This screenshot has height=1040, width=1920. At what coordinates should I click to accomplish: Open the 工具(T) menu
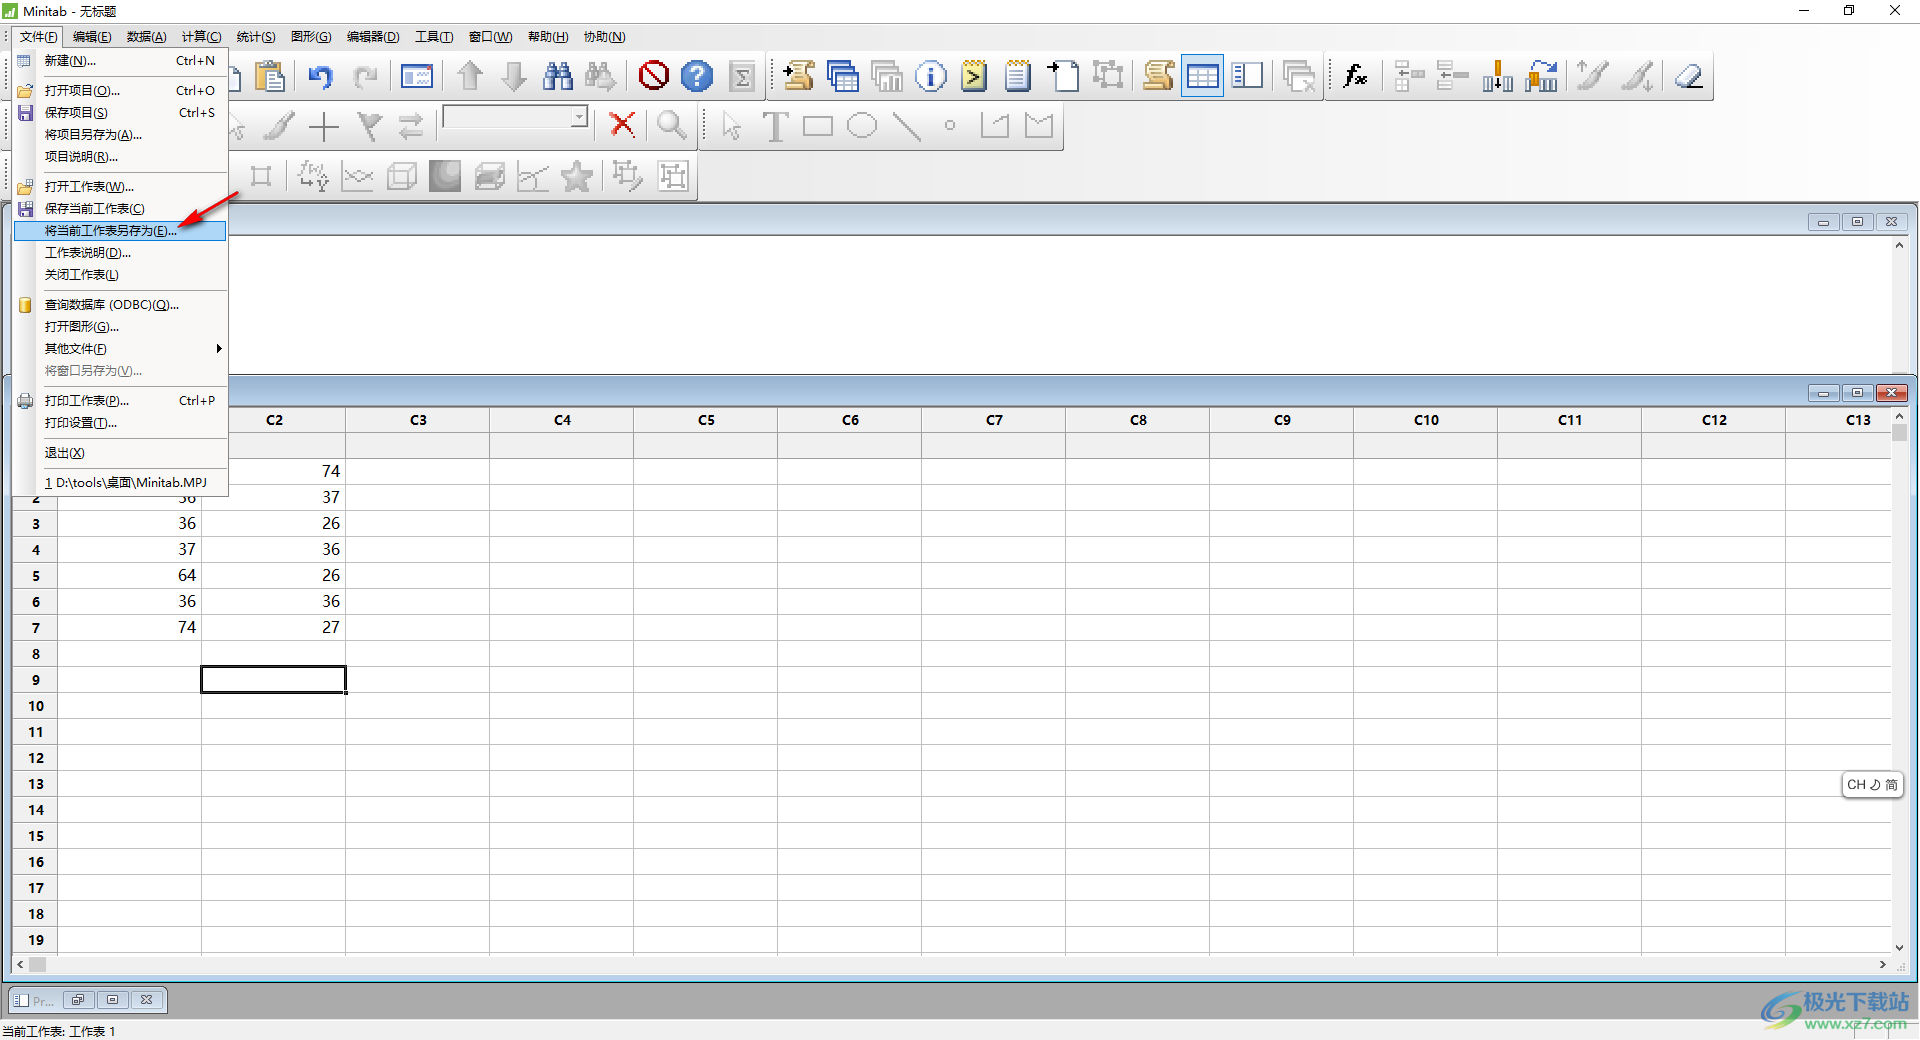coord(434,37)
